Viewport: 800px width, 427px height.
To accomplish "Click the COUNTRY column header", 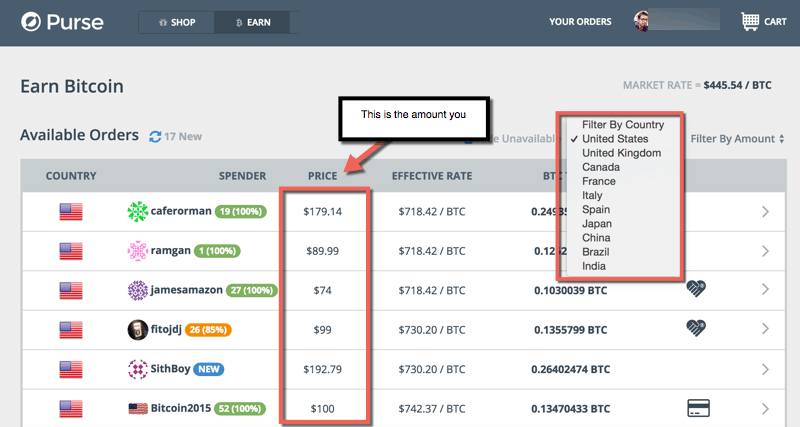I will coord(71,176).
